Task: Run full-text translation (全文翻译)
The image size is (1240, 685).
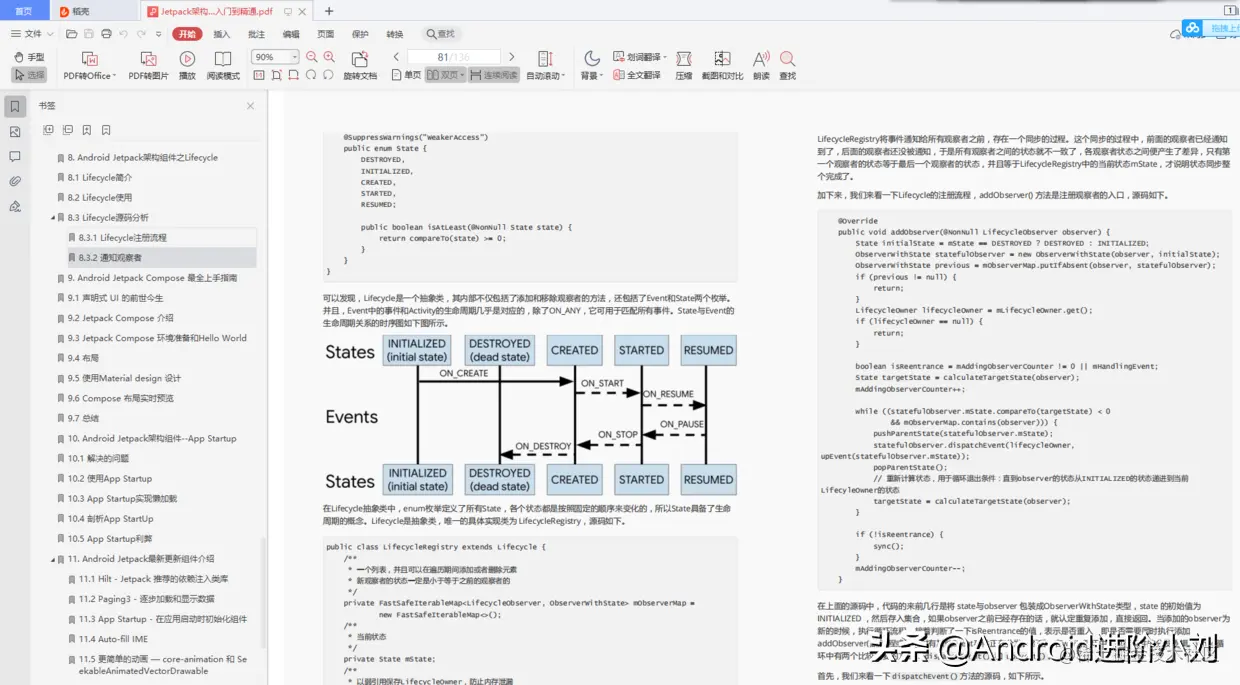Action: tap(636, 75)
